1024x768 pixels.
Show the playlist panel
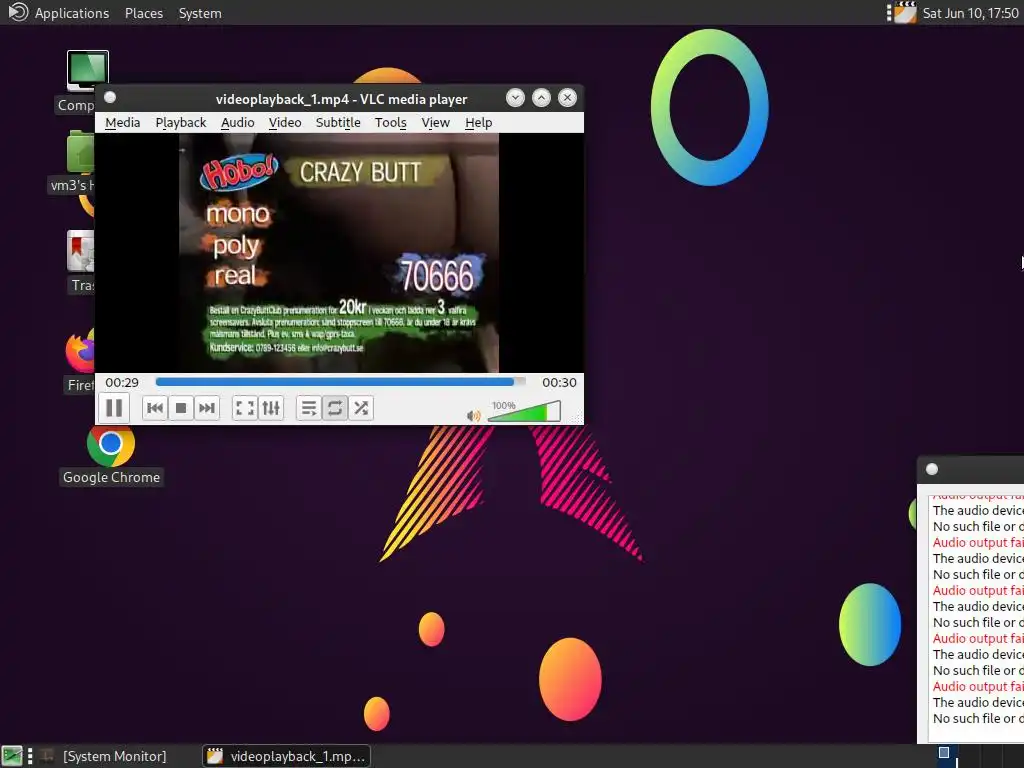click(x=309, y=408)
